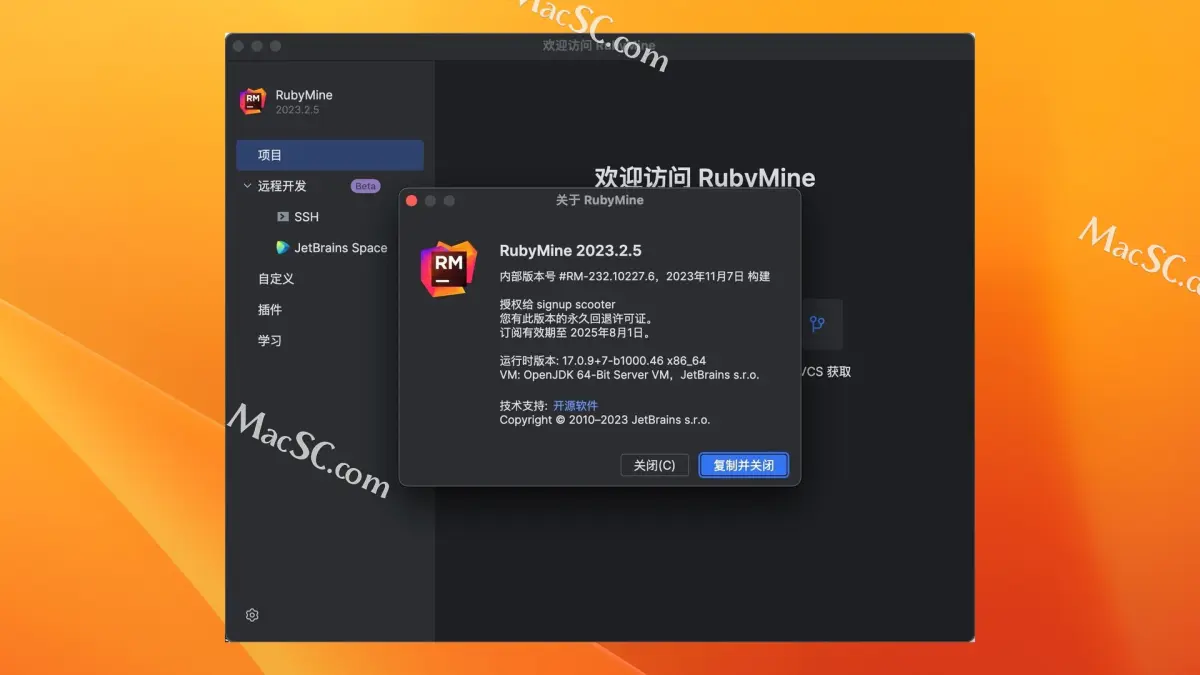The height and width of the screenshot is (675, 1200).
Task: Click the Beta badge next to 远程开发
Action: (x=364, y=186)
